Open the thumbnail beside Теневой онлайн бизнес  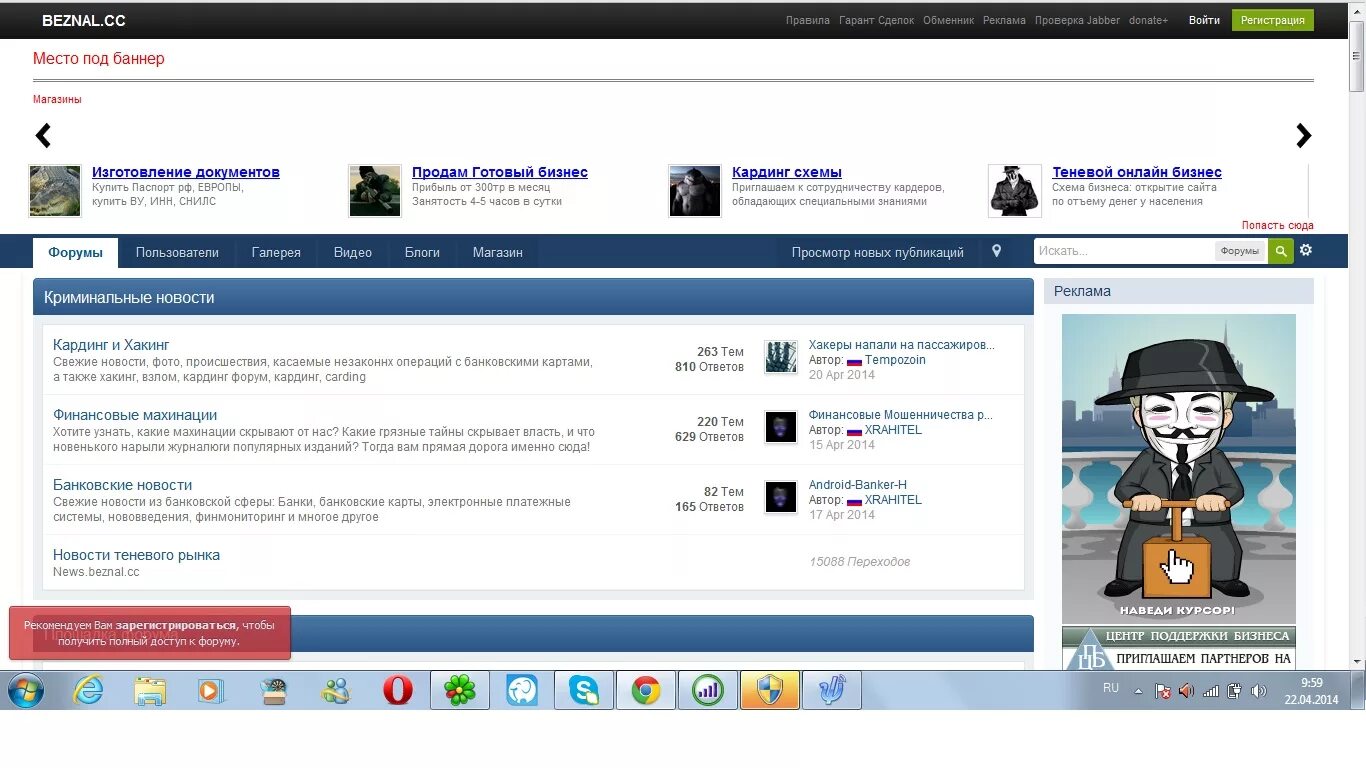click(x=1015, y=191)
